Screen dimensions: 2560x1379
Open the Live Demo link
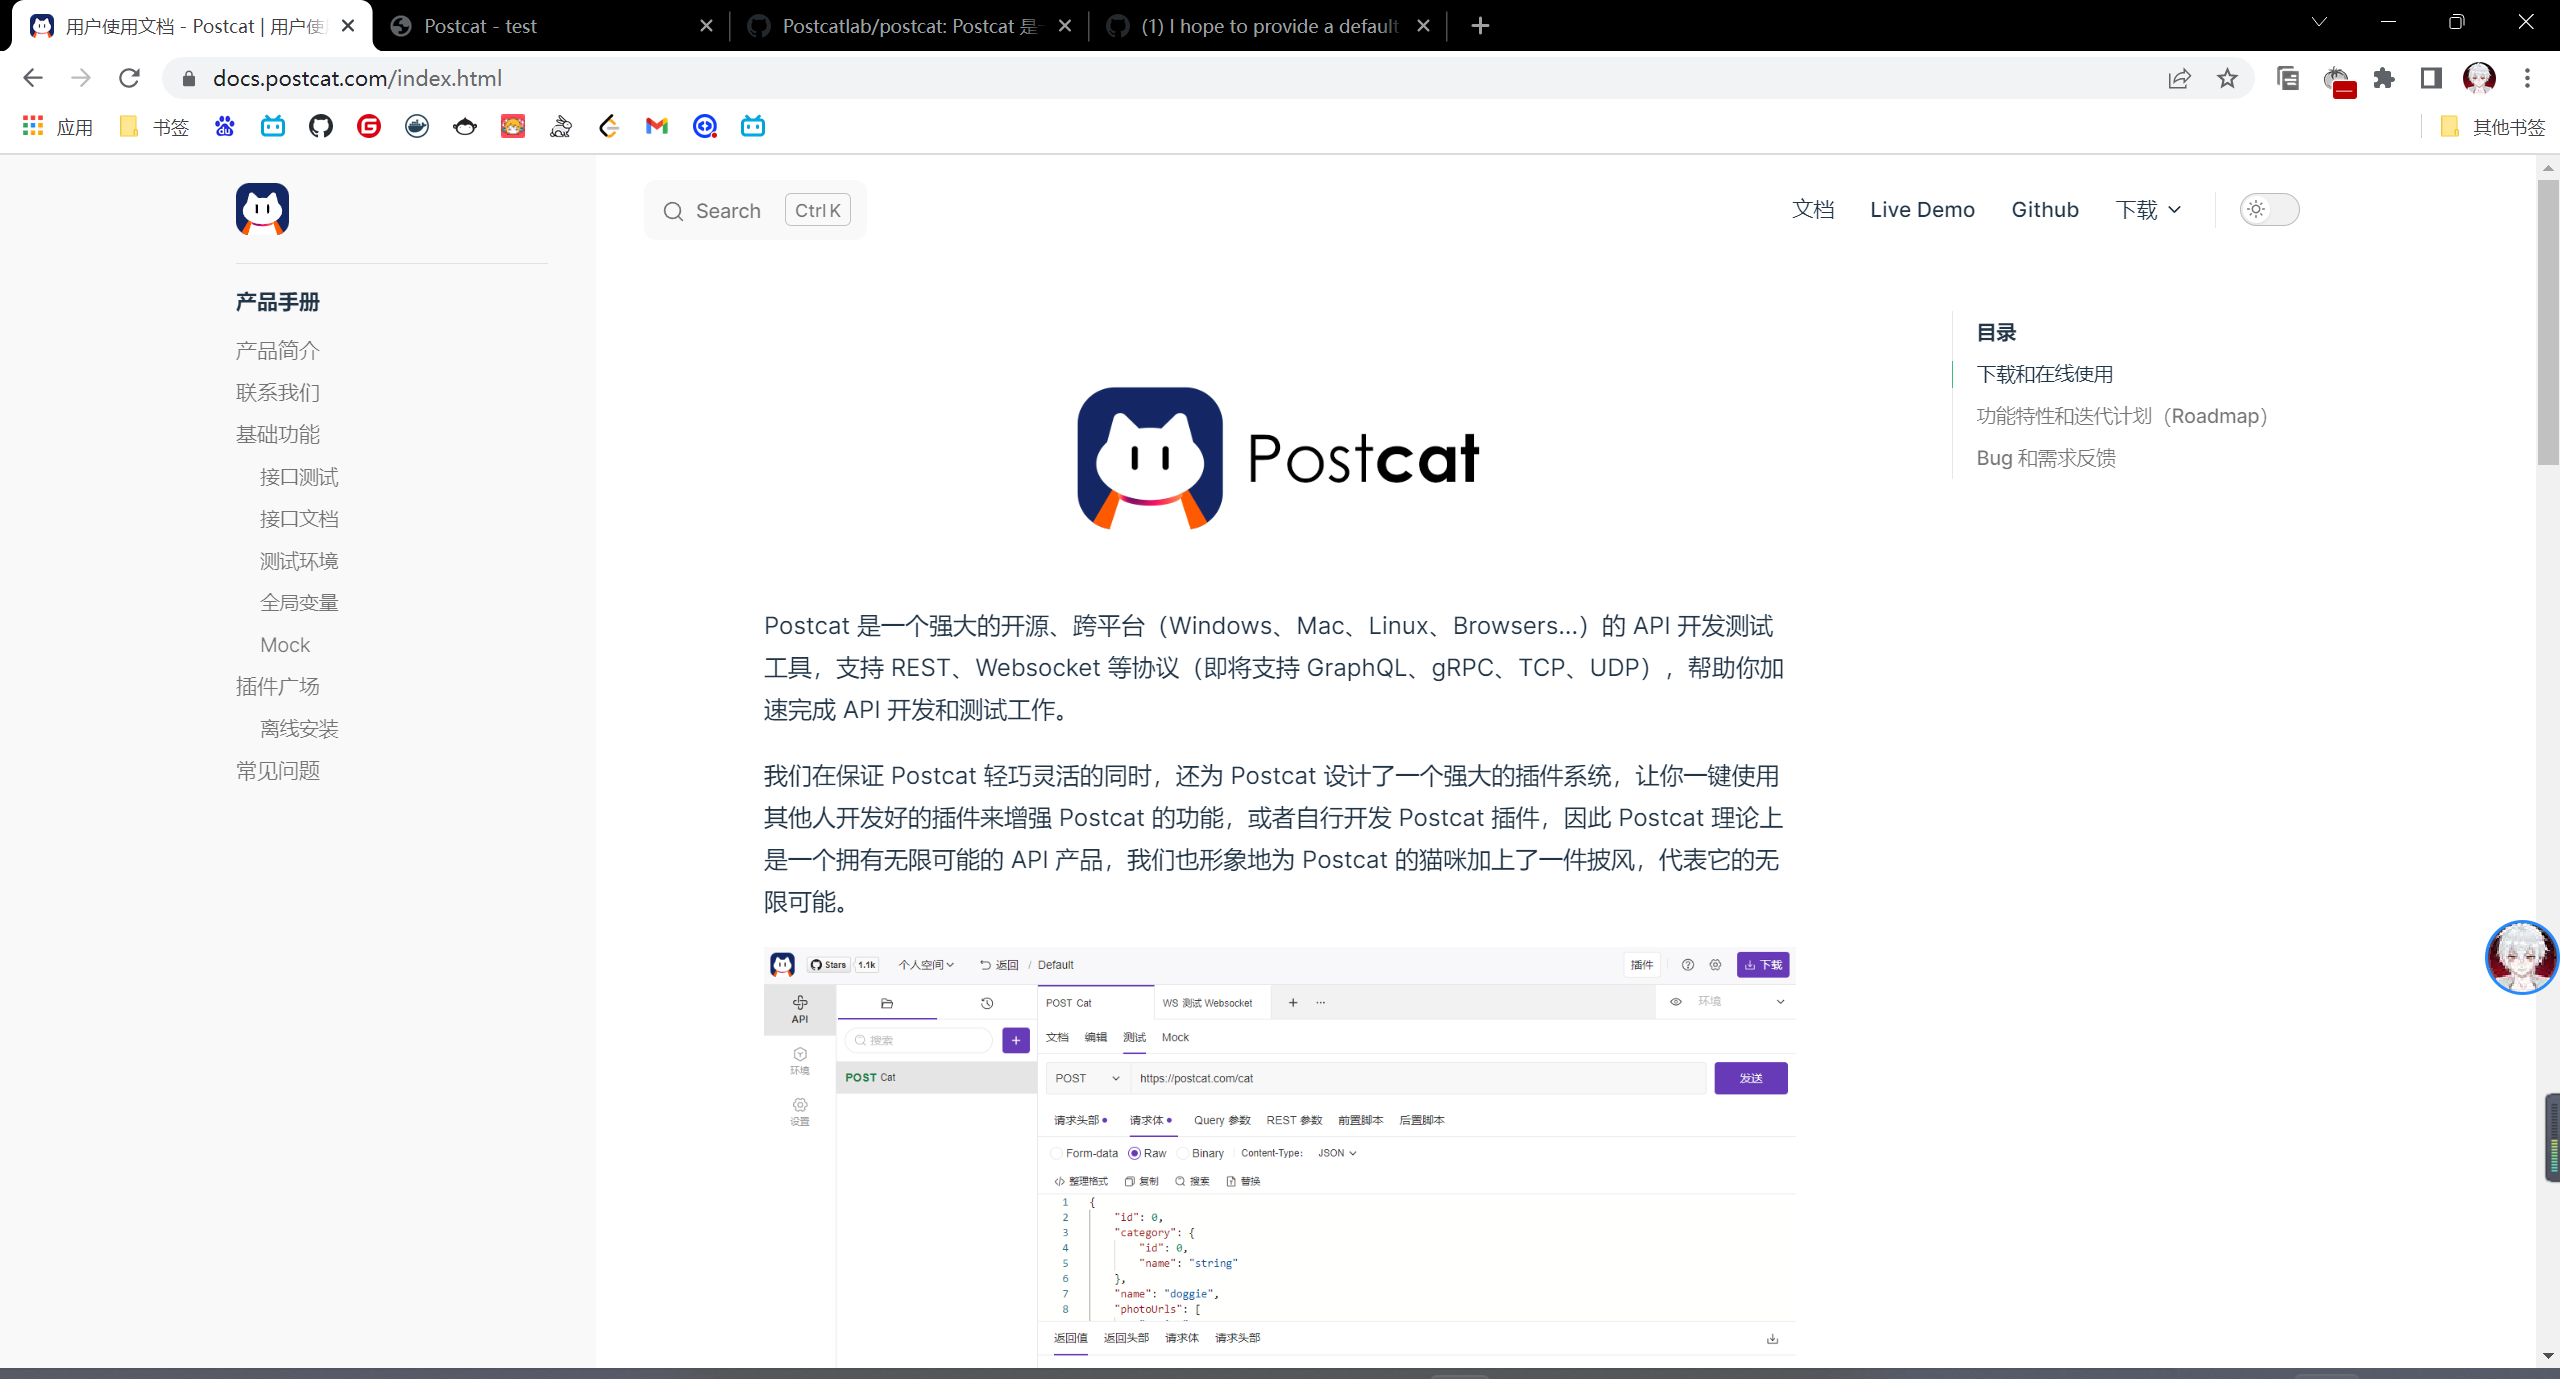1921,209
